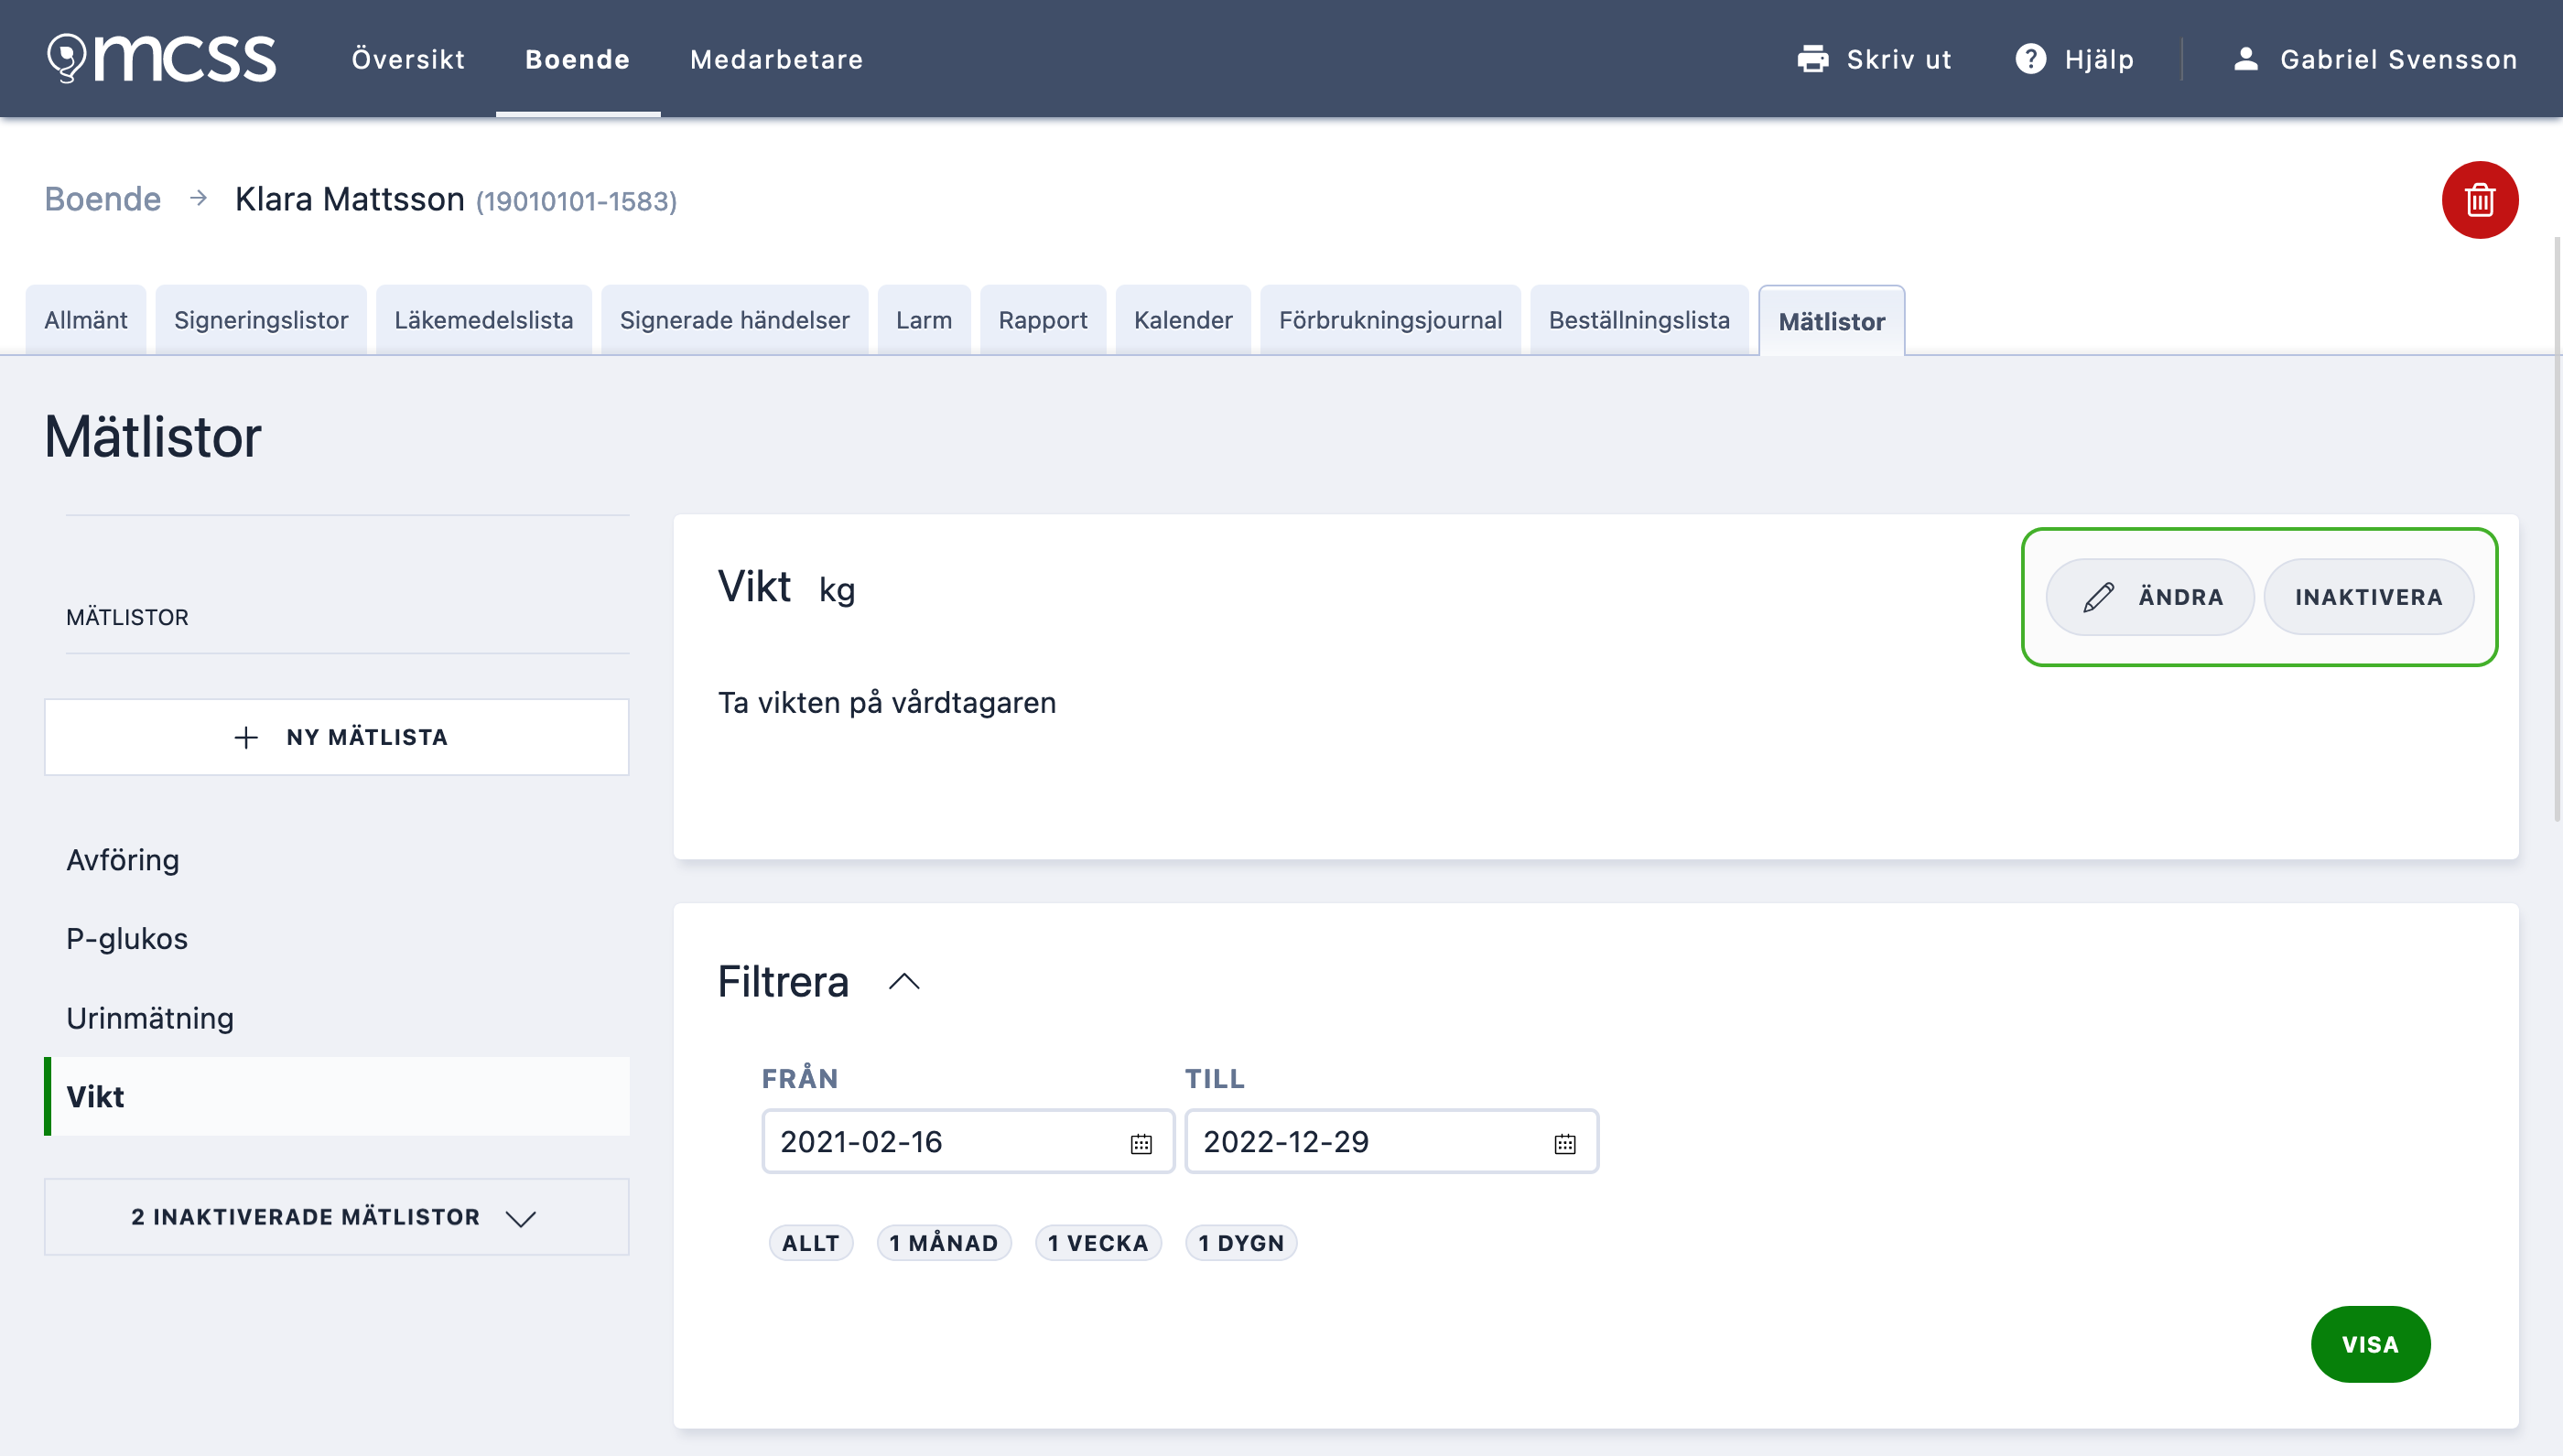
Task: Select the 1 DYGN range chip
Action: point(1241,1243)
